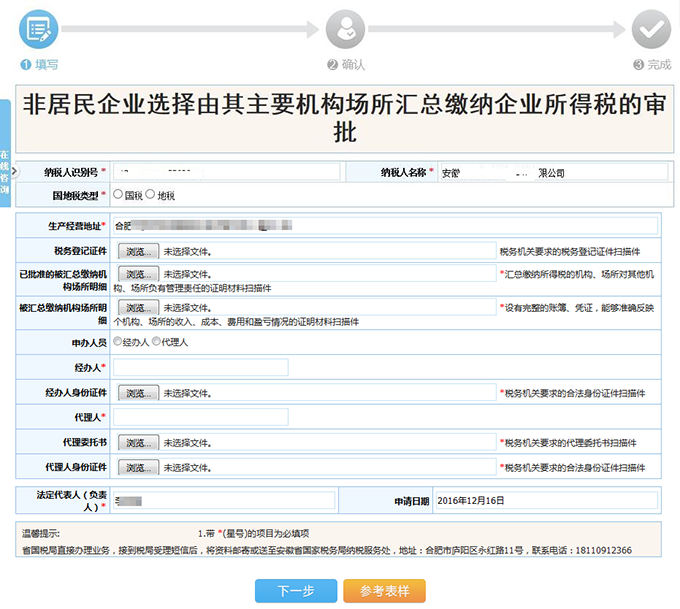Select the 地税 radio button
Image resolution: width=680 pixels, height=609 pixels.
point(150,195)
